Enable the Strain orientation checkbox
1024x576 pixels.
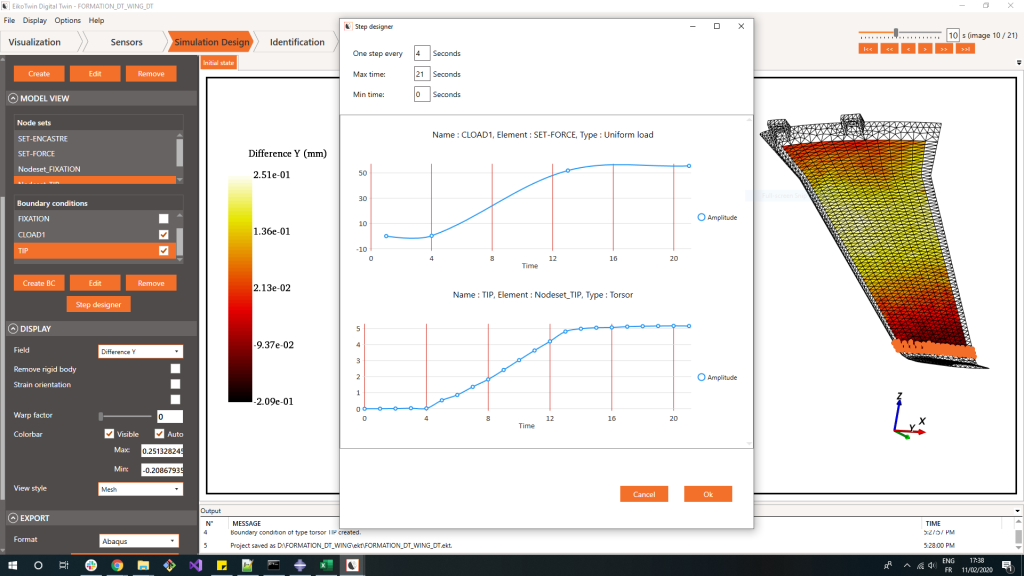click(x=175, y=384)
